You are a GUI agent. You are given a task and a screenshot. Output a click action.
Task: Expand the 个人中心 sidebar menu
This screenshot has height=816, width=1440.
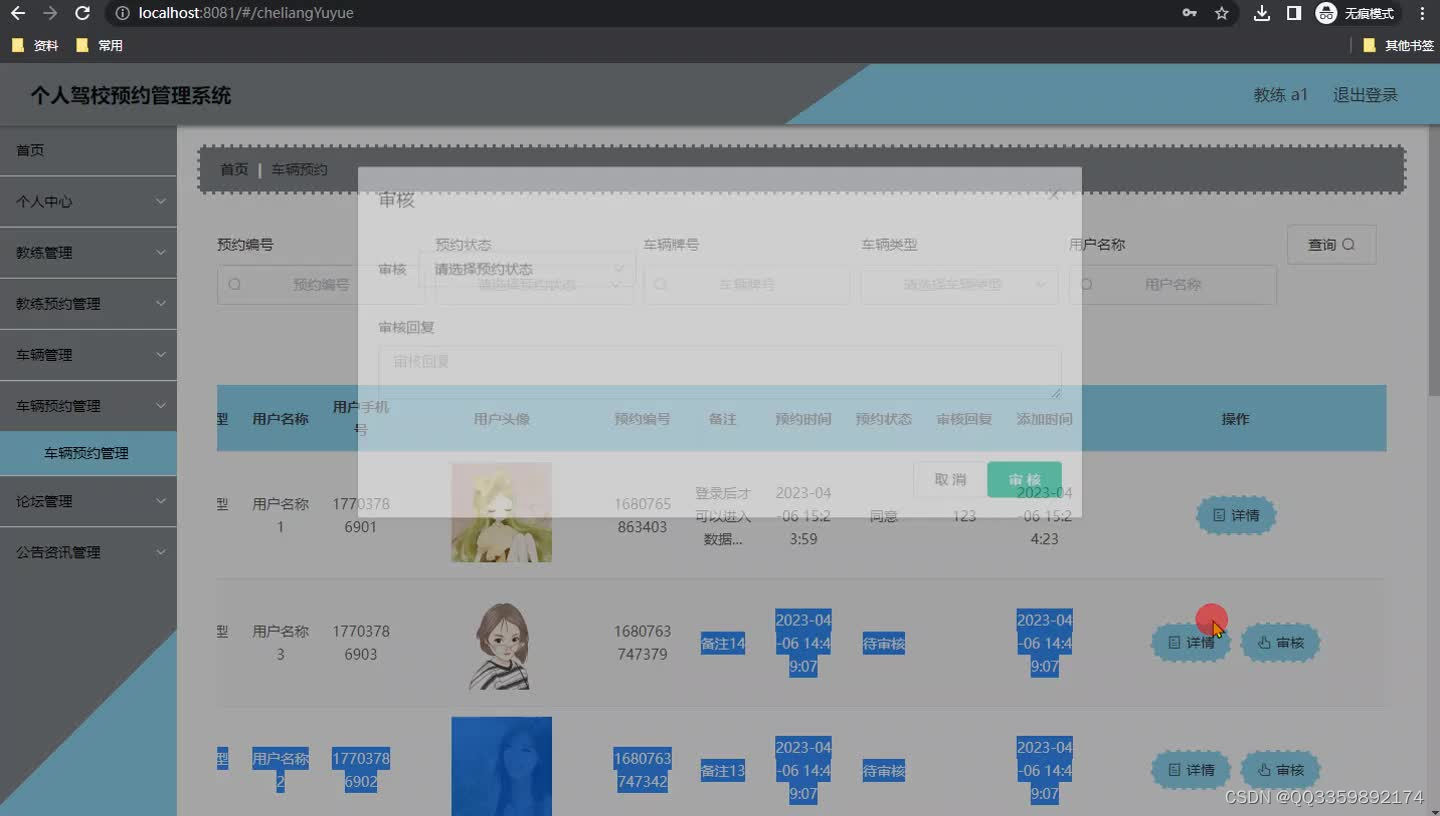click(x=88, y=201)
